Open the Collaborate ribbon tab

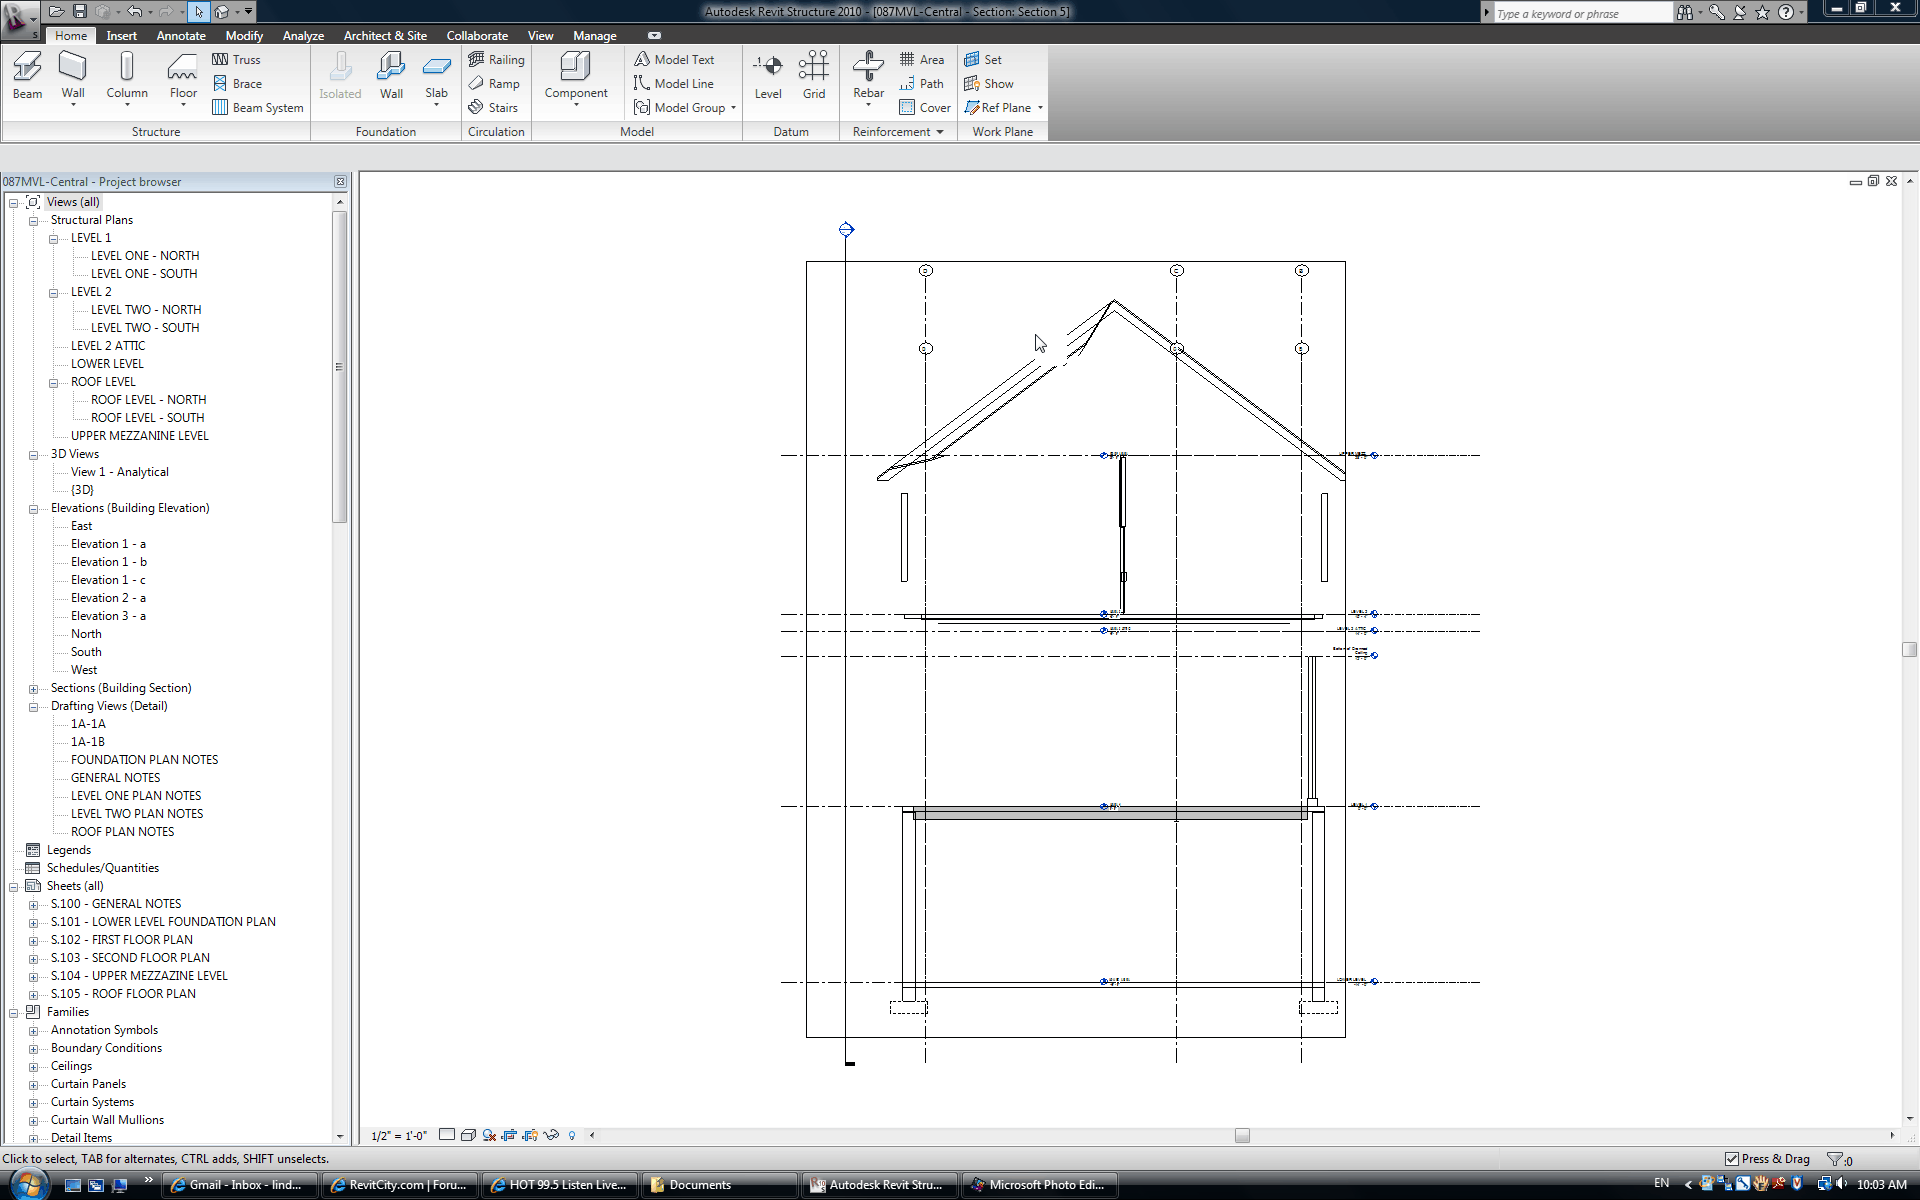477,36
